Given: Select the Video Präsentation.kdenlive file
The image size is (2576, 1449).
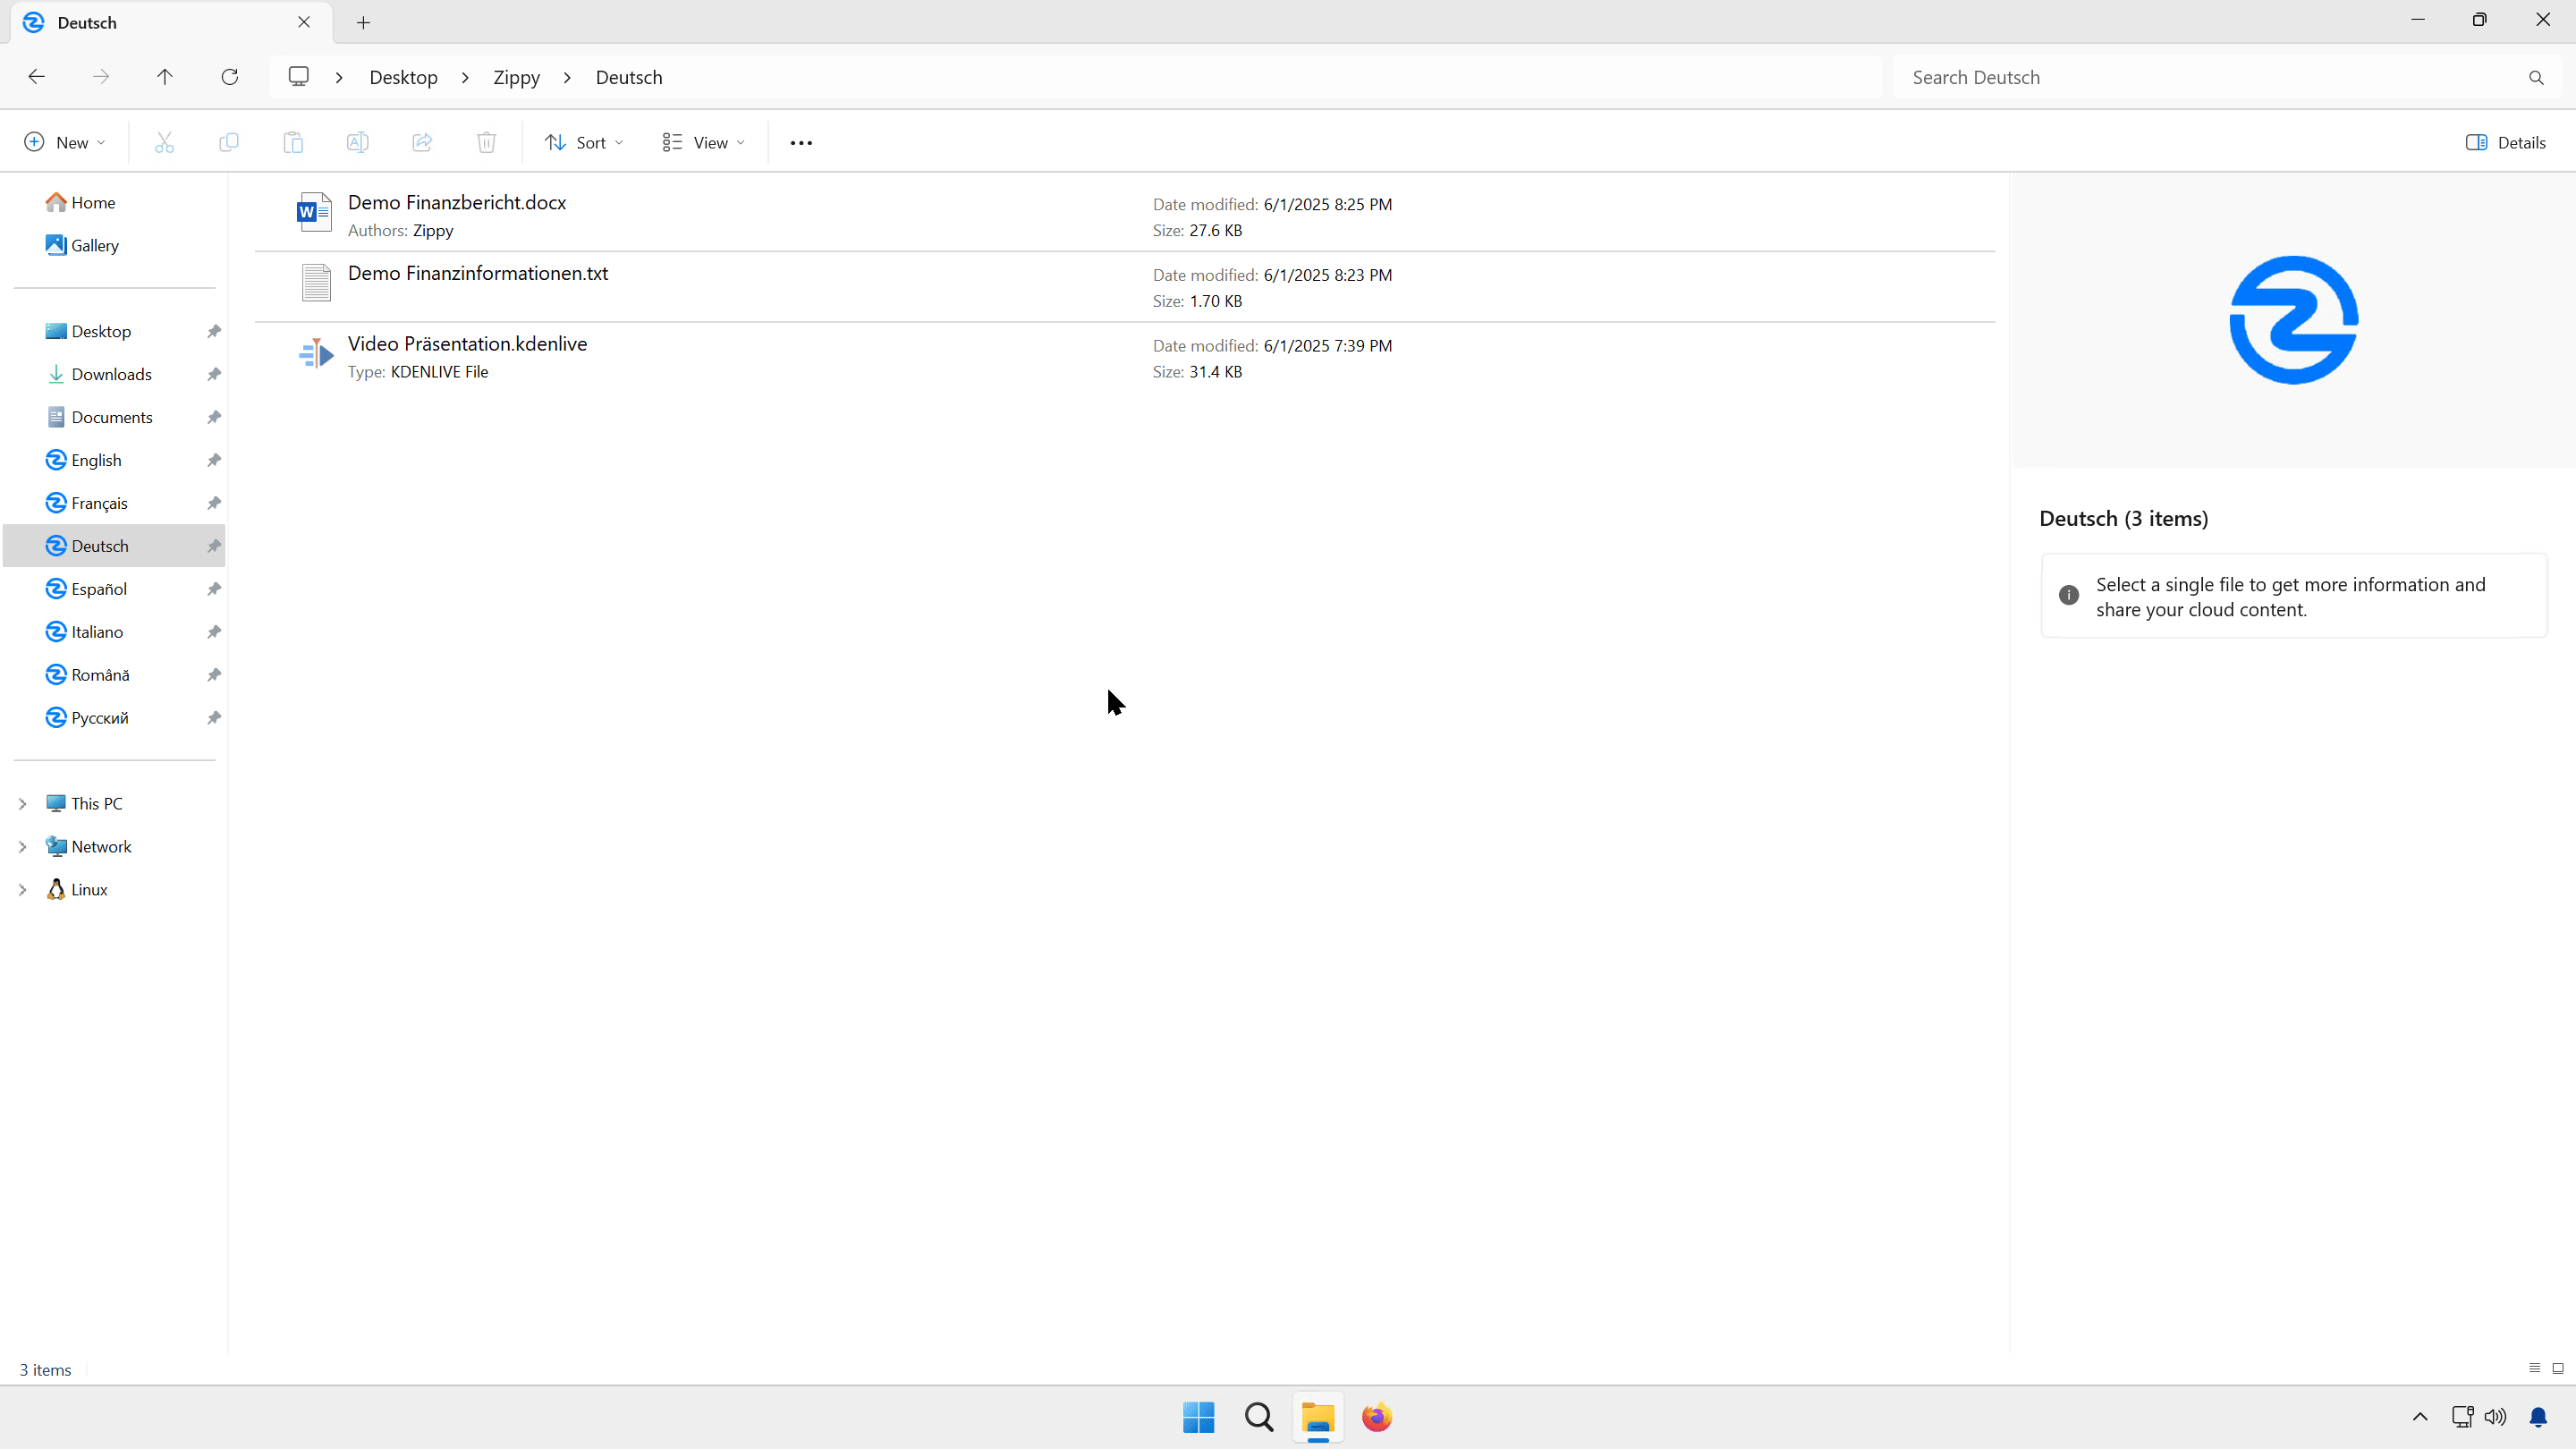Looking at the screenshot, I should (x=467, y=344).
